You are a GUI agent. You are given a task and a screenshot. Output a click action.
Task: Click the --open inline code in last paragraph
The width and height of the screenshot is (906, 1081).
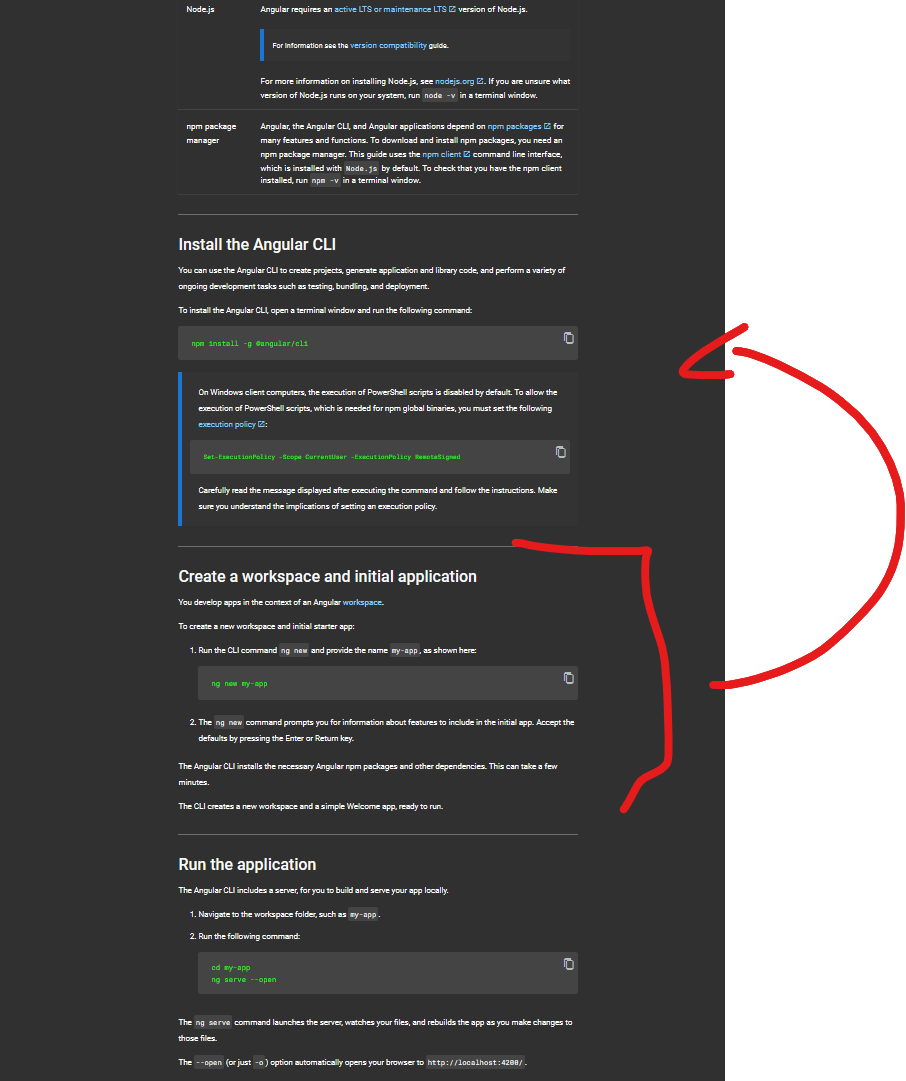(x=209, y=1062)
